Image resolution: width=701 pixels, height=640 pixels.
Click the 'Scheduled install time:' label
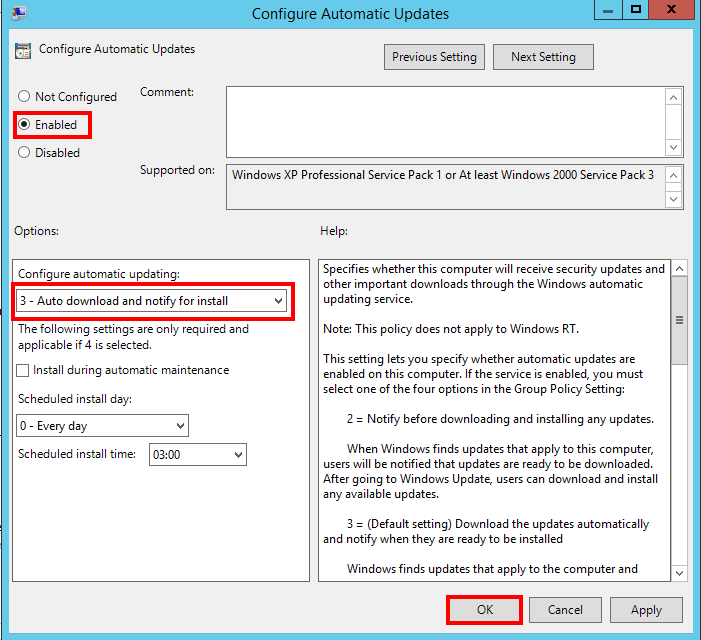coord(77,454)
